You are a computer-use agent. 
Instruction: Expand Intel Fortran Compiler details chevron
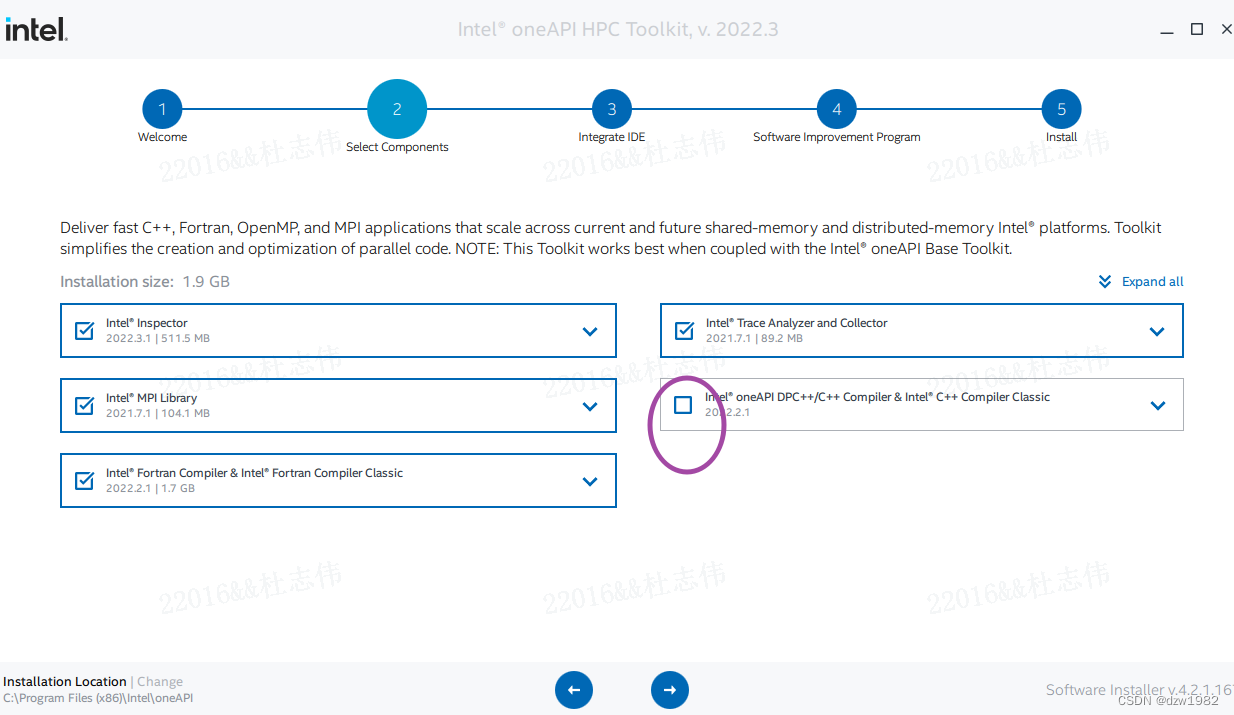coord(590,482)
